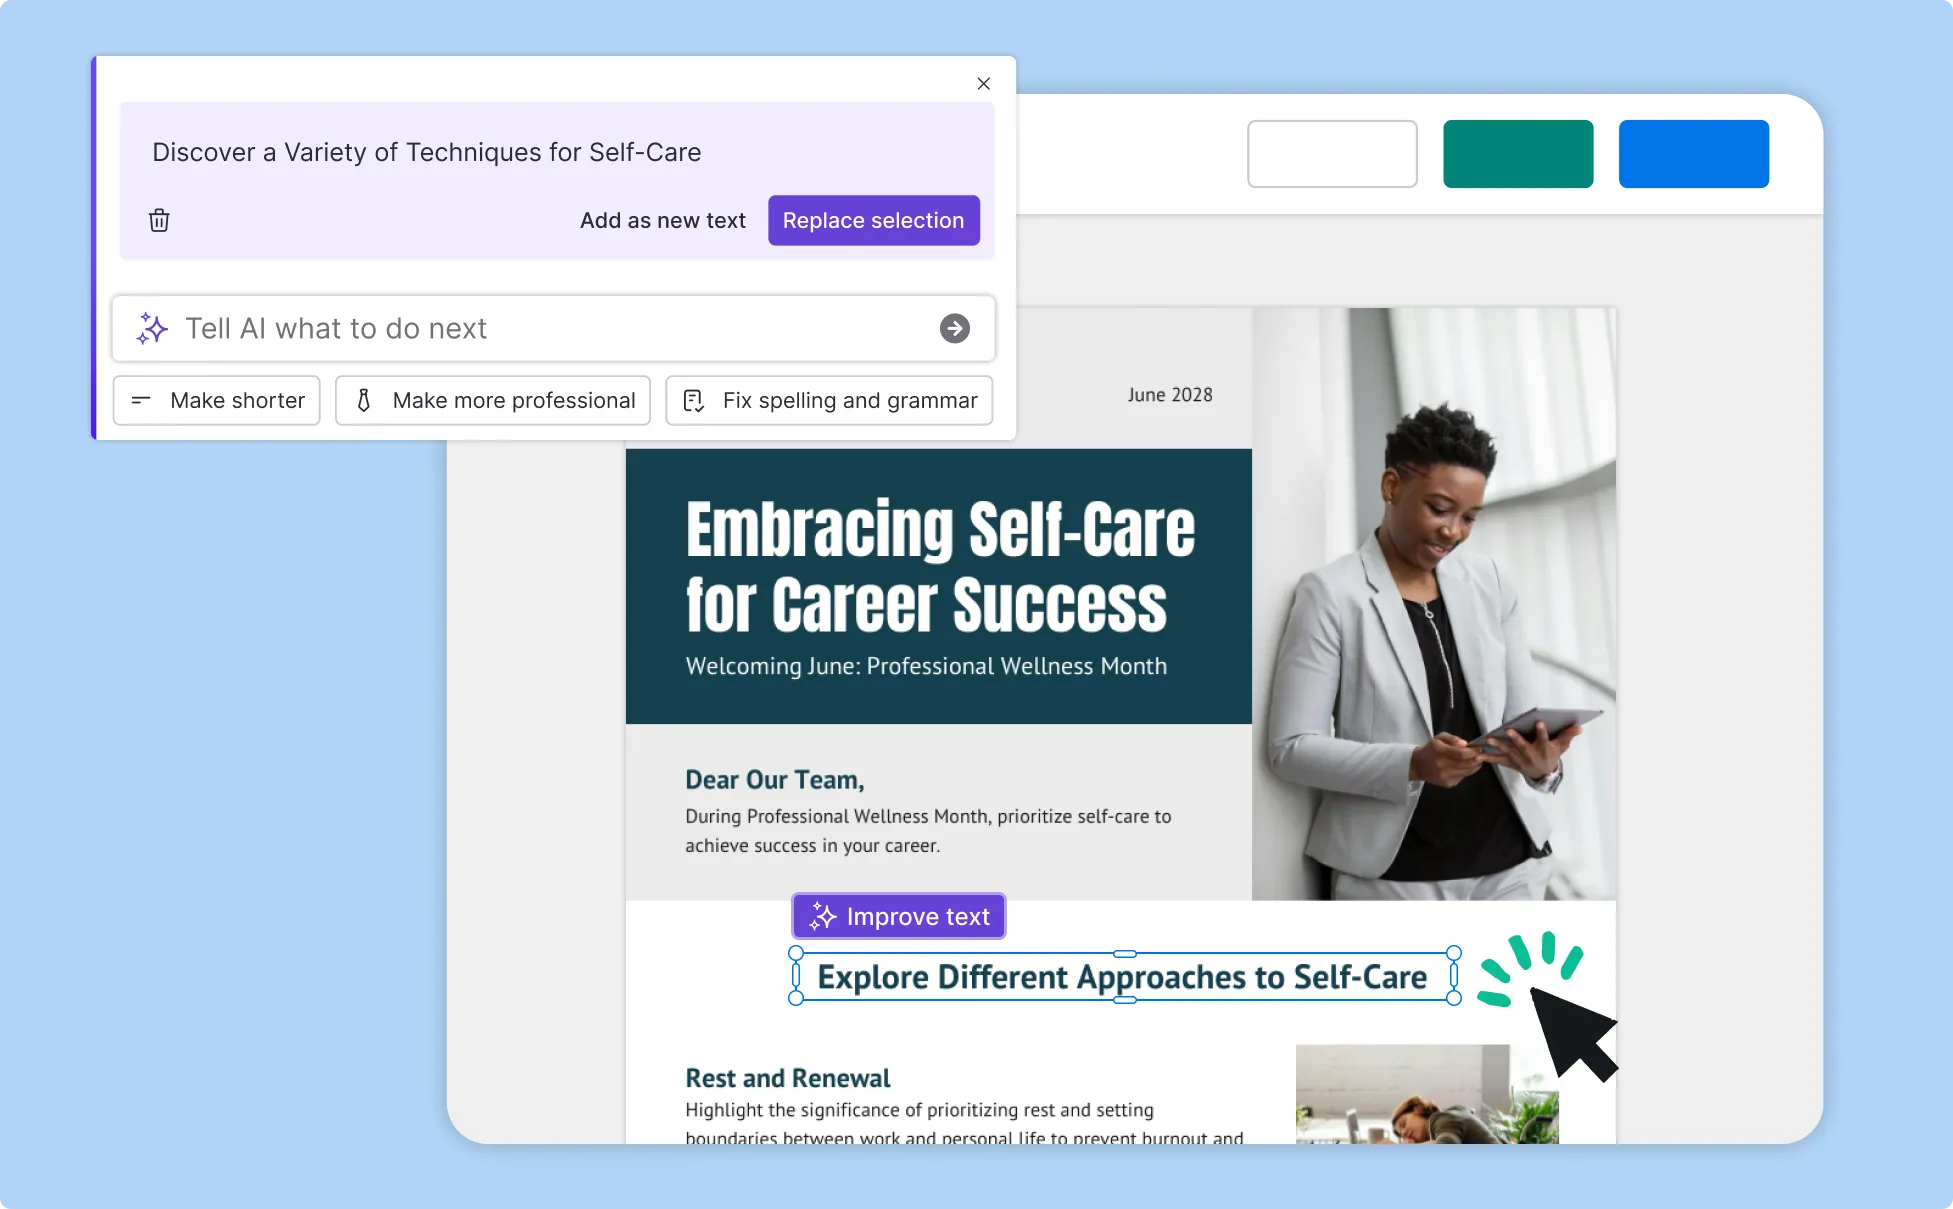The height and width of the screenshot is (1209, 1953).
Task: Click the white color swatch button in toolbar
Action: [1332, 153]
